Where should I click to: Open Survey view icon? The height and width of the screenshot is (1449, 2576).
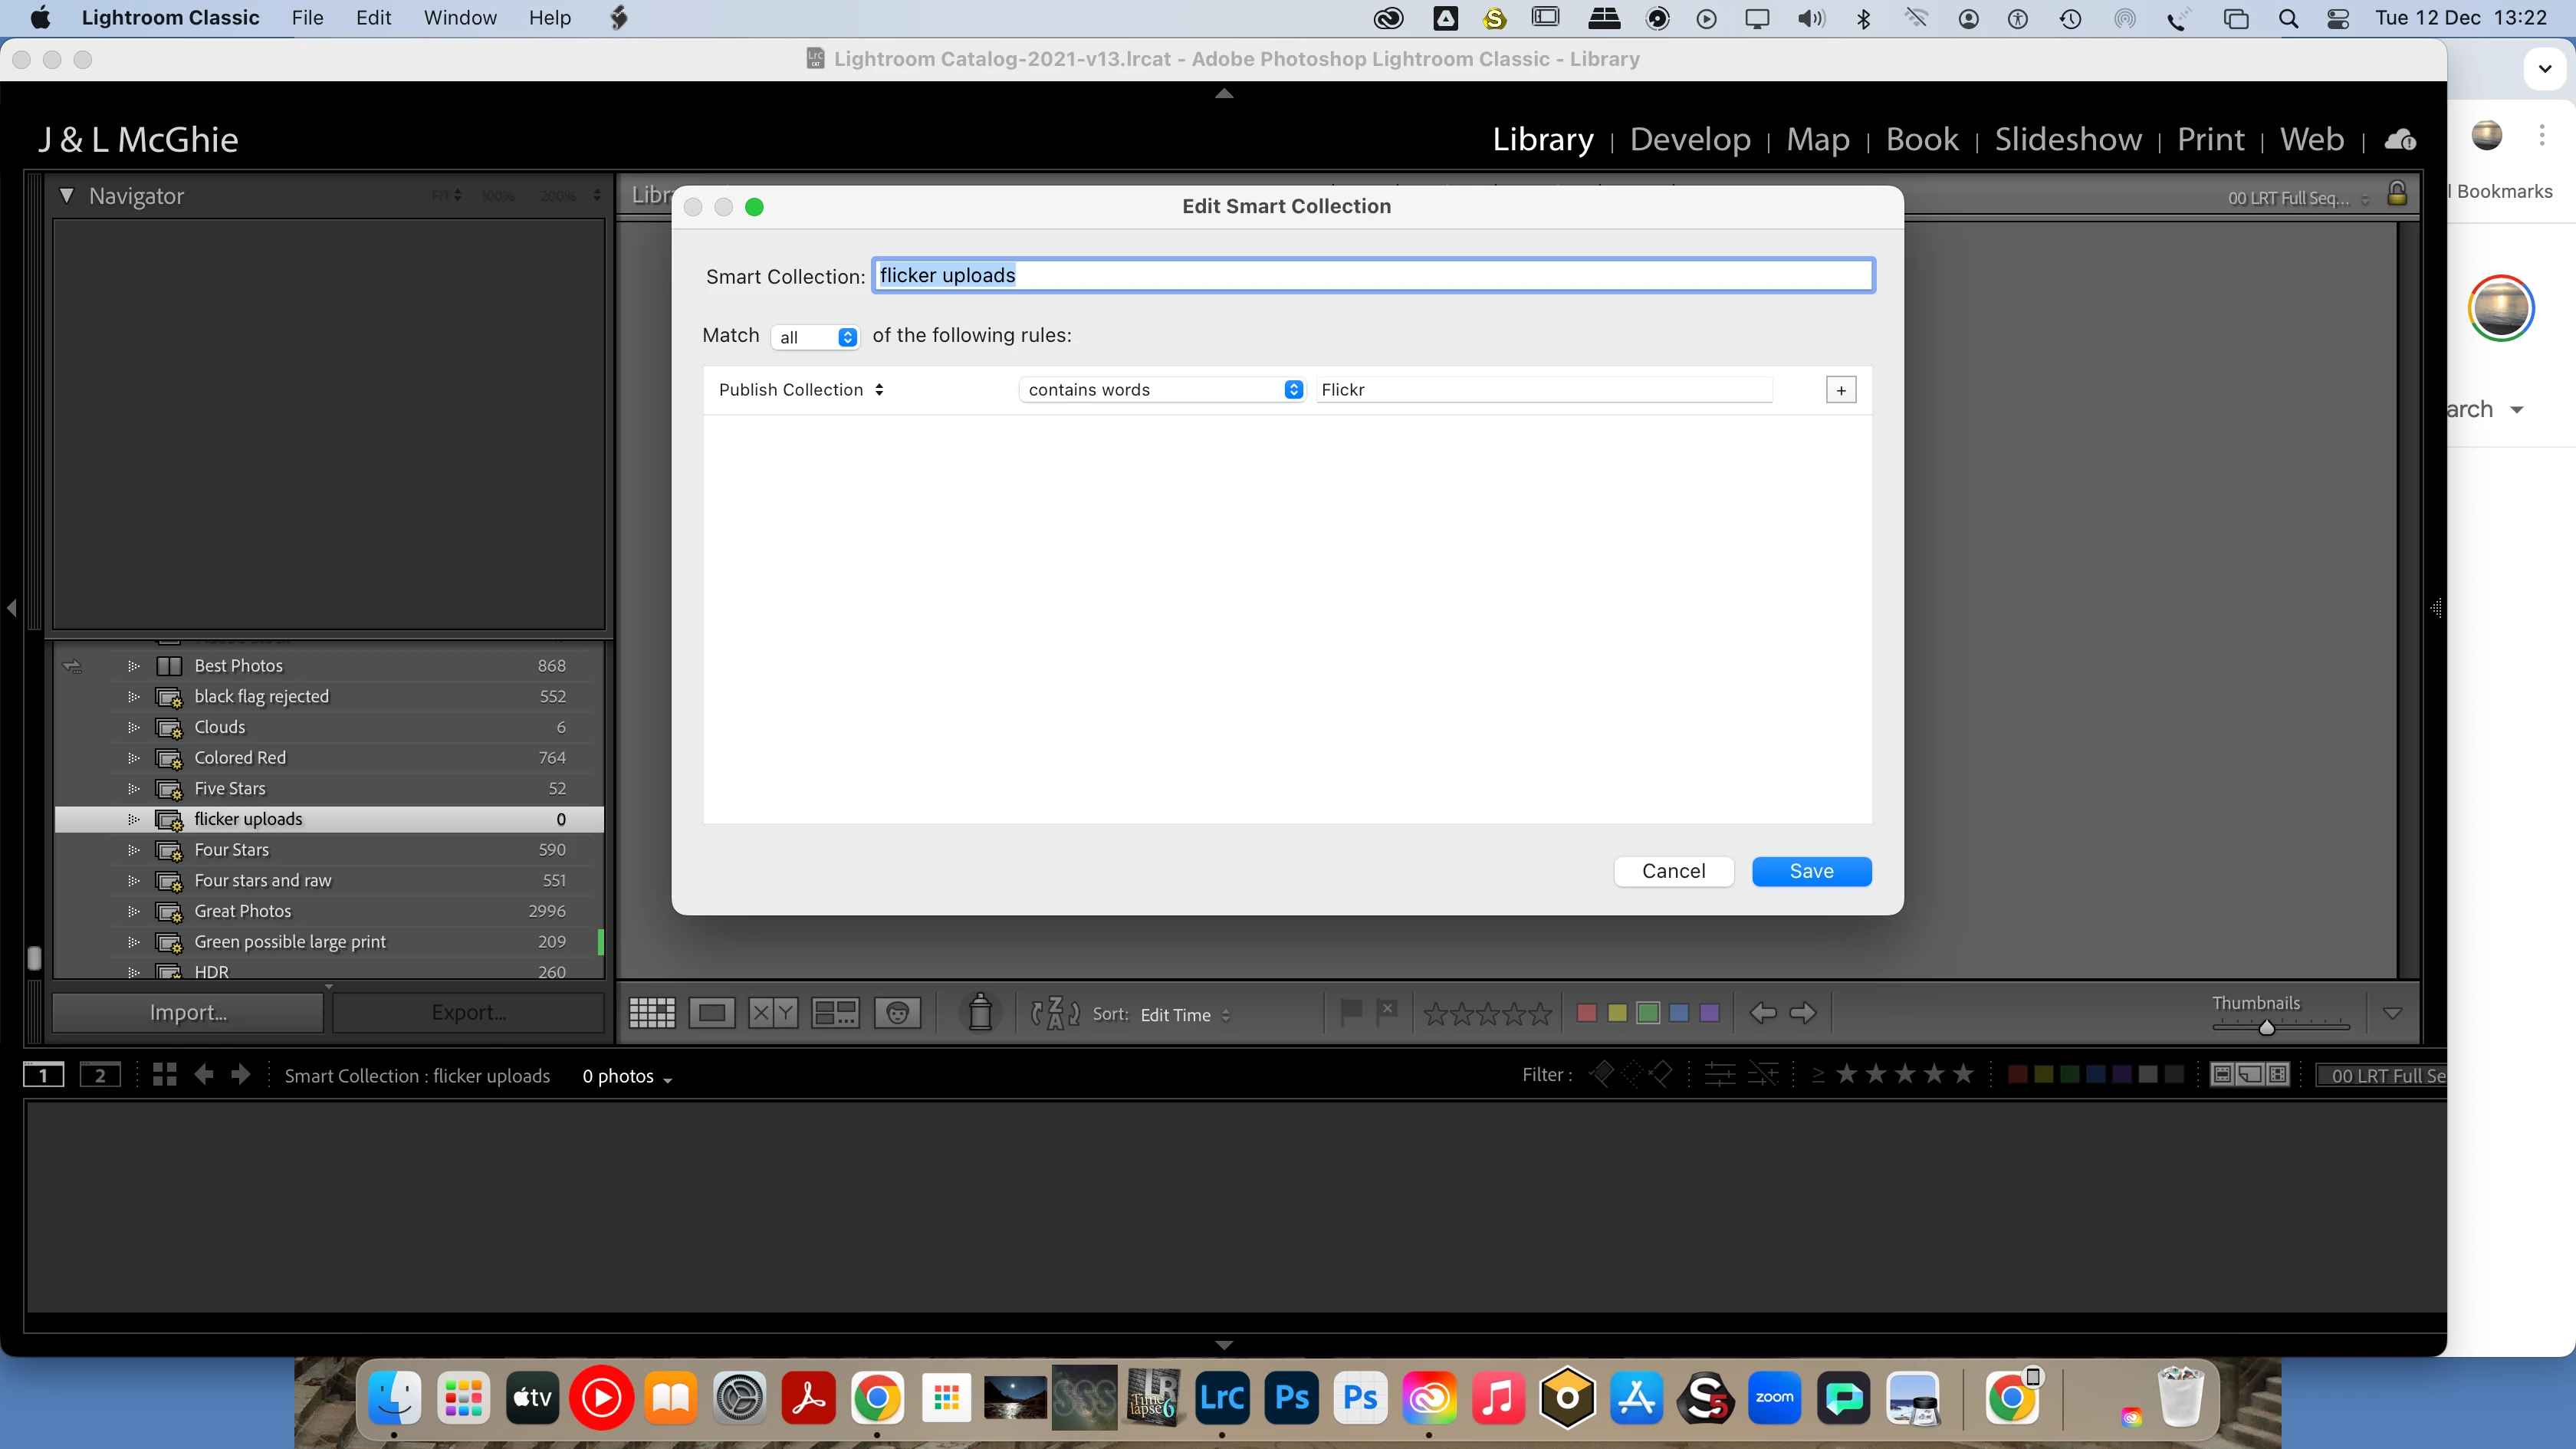[x=835, y=1013]
